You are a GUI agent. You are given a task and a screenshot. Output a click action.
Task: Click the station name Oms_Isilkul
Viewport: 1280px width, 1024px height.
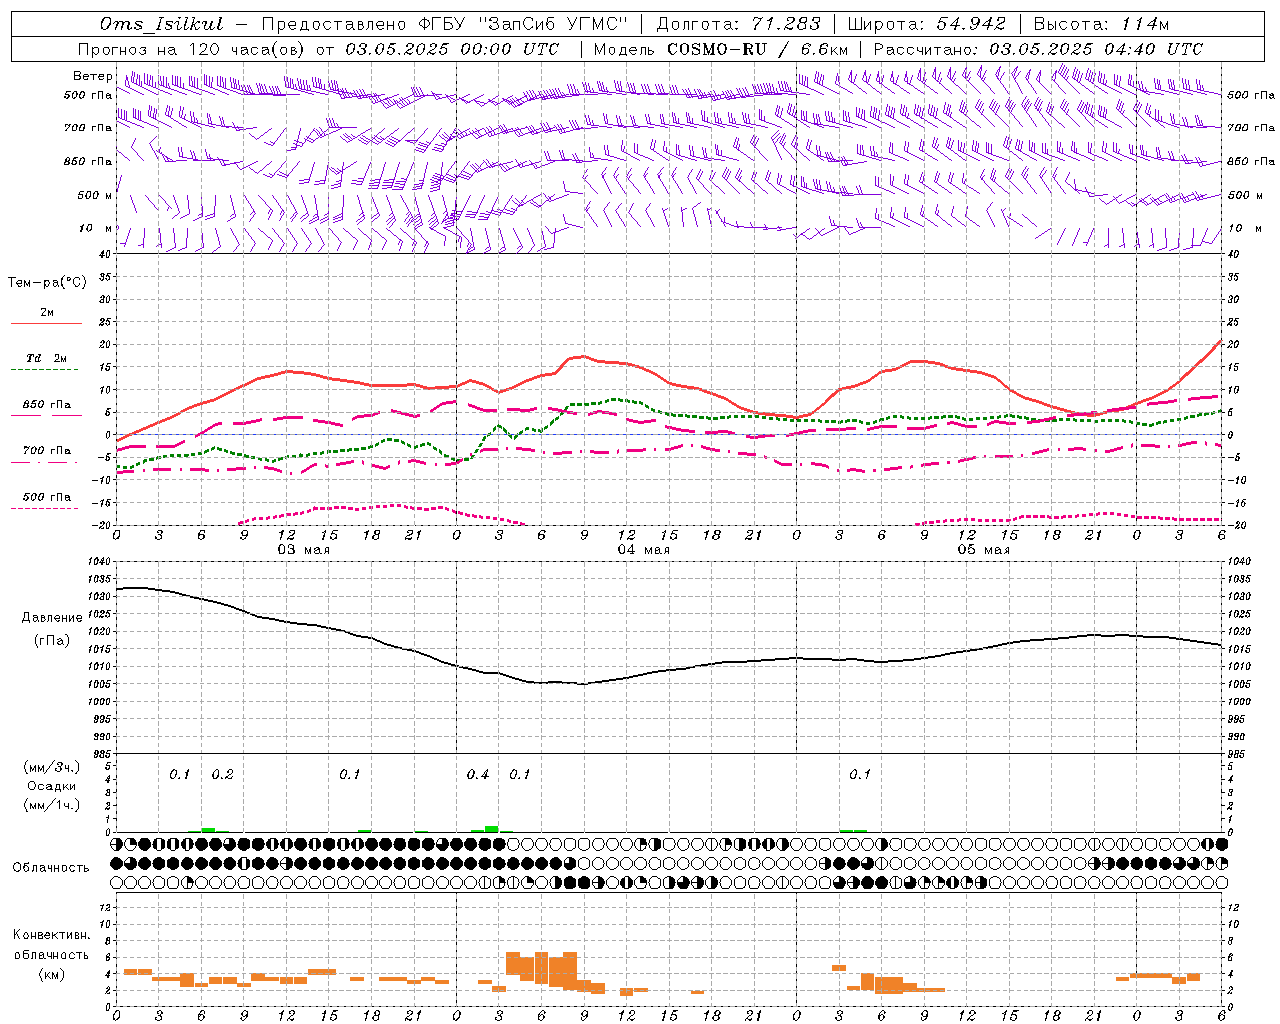point(161,24)
